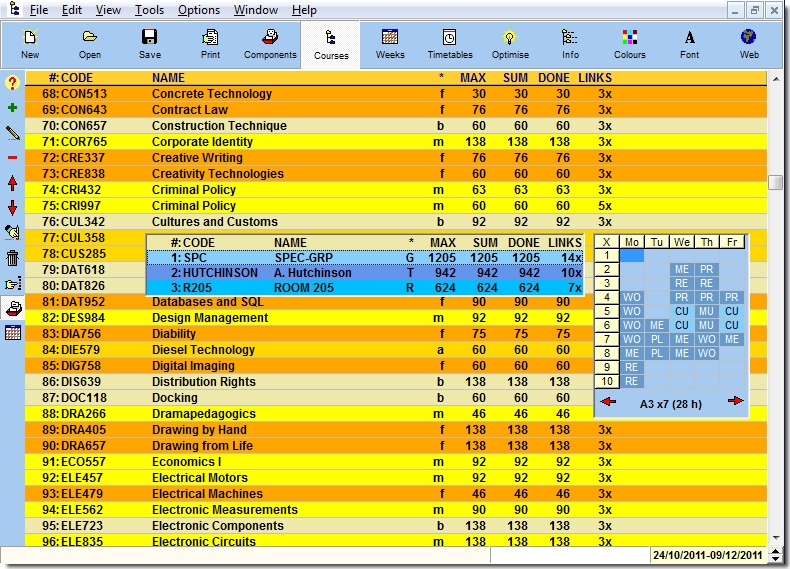The width and height of the screenshot is (790, 569).
Task: Go to next timetable with right red arrow
Action: point(737,401)
